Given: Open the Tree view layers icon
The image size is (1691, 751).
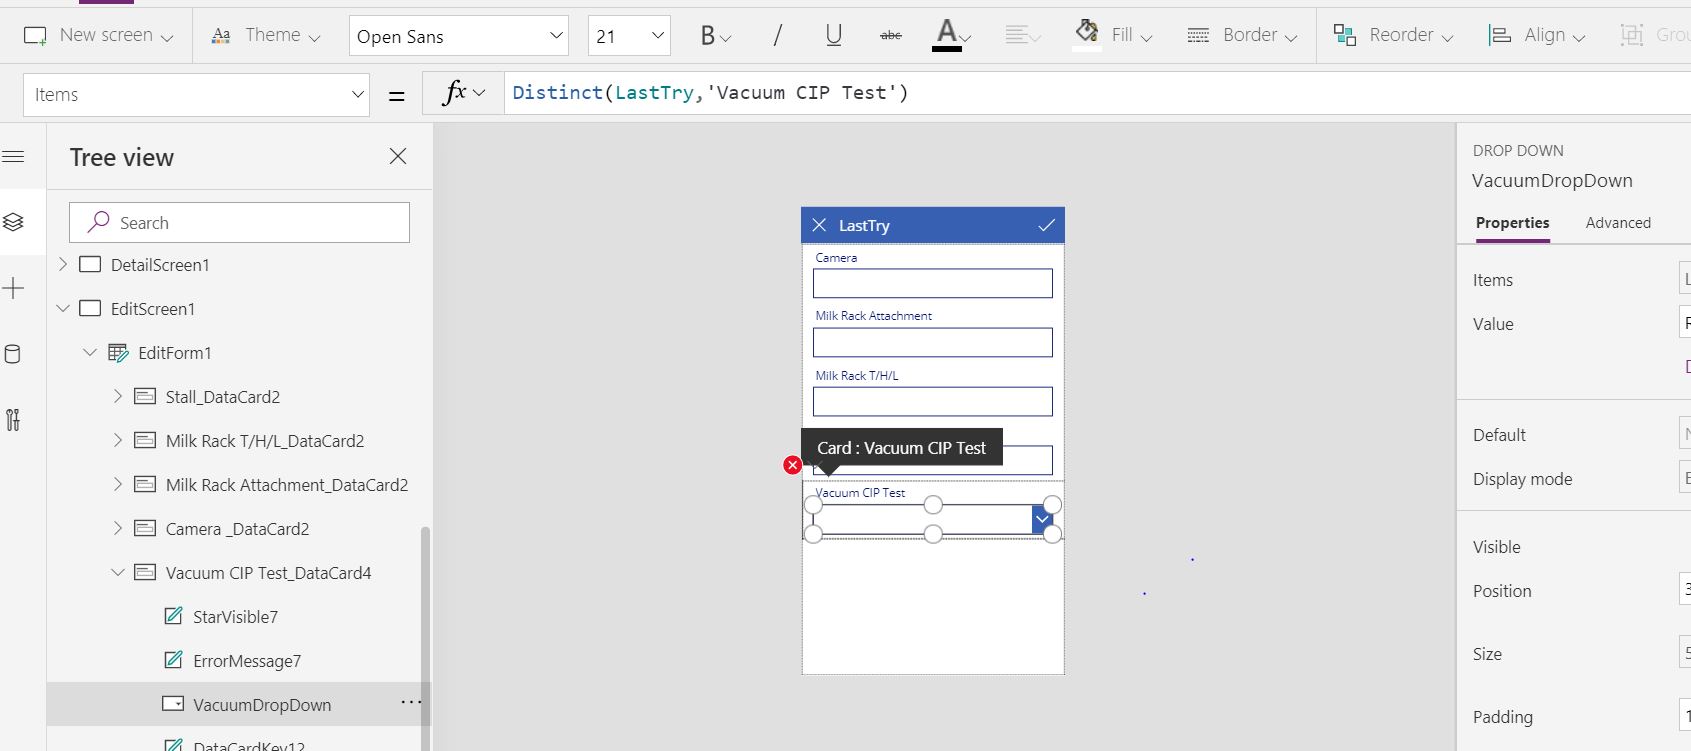Looking at the screenshot, I should click(x=14, y=222).
